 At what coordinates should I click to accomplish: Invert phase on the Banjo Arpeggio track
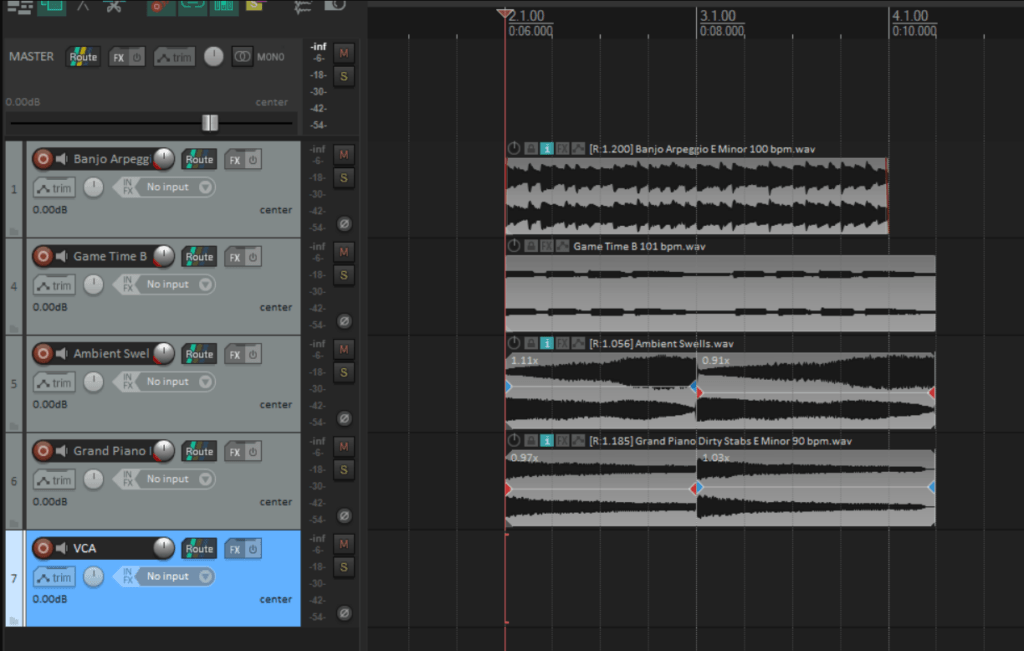[344, 224]
